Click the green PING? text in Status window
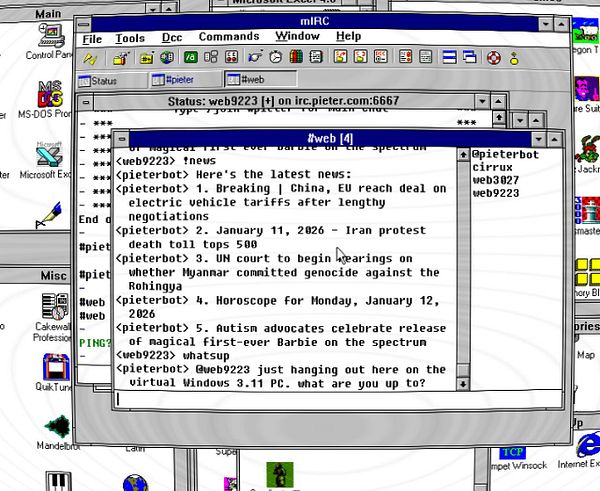Image resolution: width=600 pixels, height=491 pixels. point(94,343)
